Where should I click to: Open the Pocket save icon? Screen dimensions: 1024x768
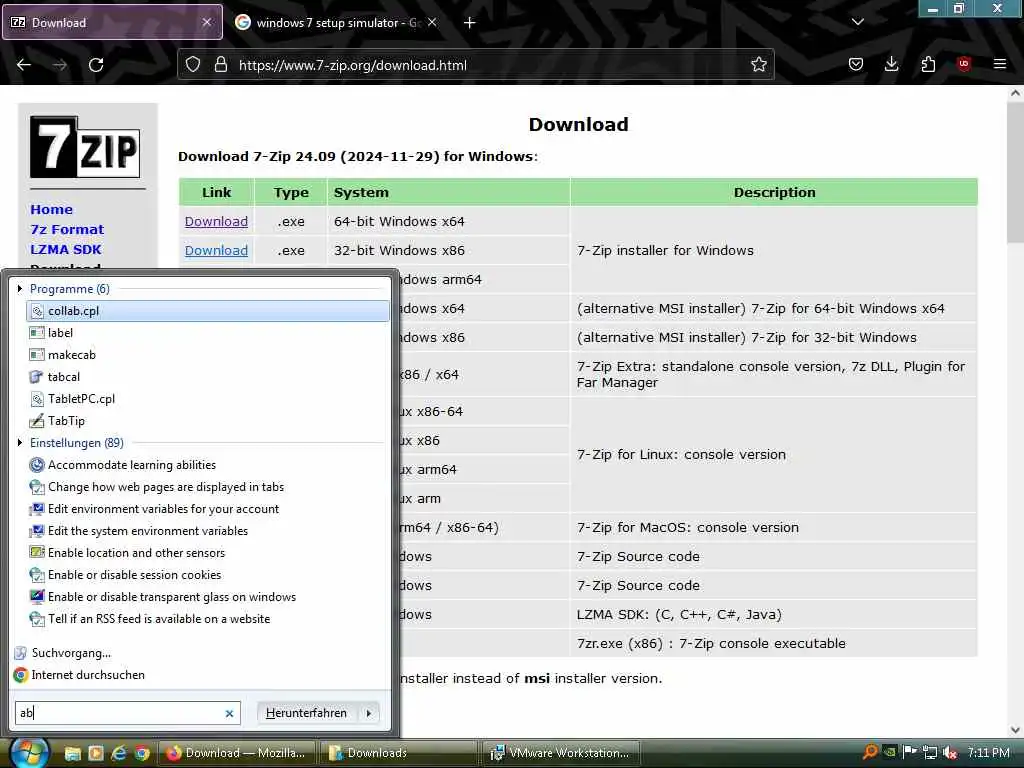pos(856,65)
